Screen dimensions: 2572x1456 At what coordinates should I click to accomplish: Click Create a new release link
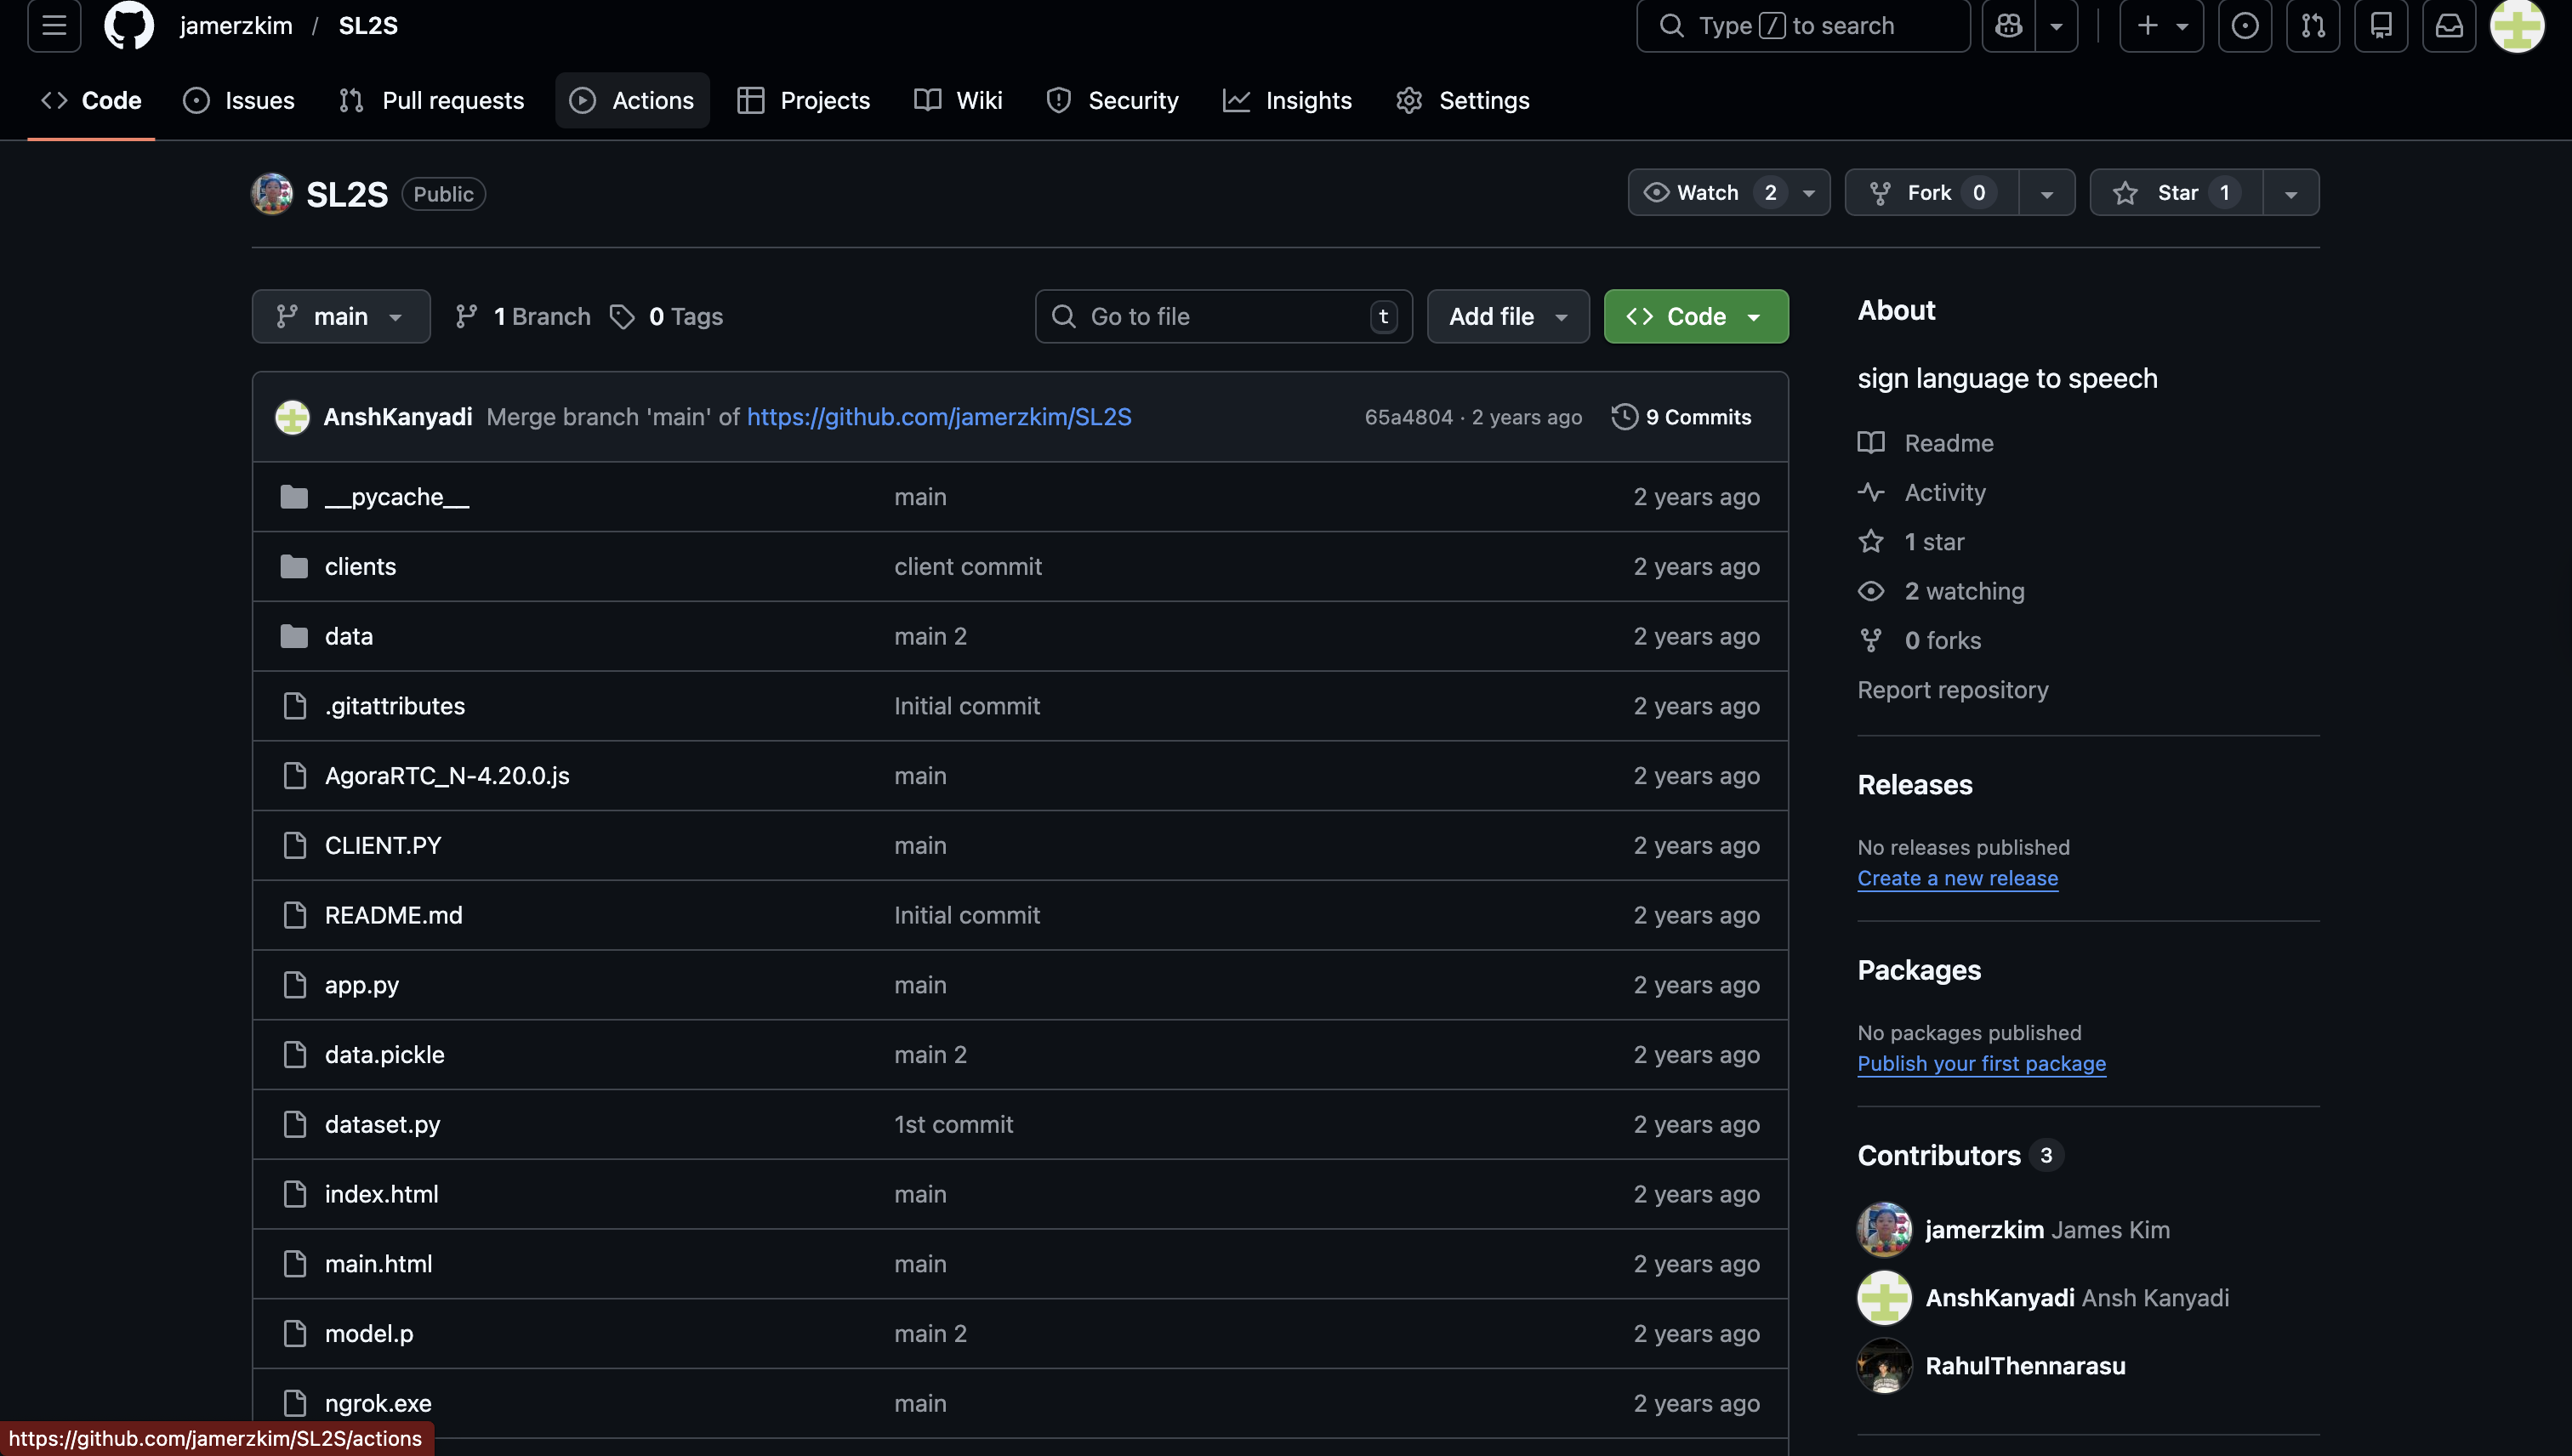[x=1957, y=878]
